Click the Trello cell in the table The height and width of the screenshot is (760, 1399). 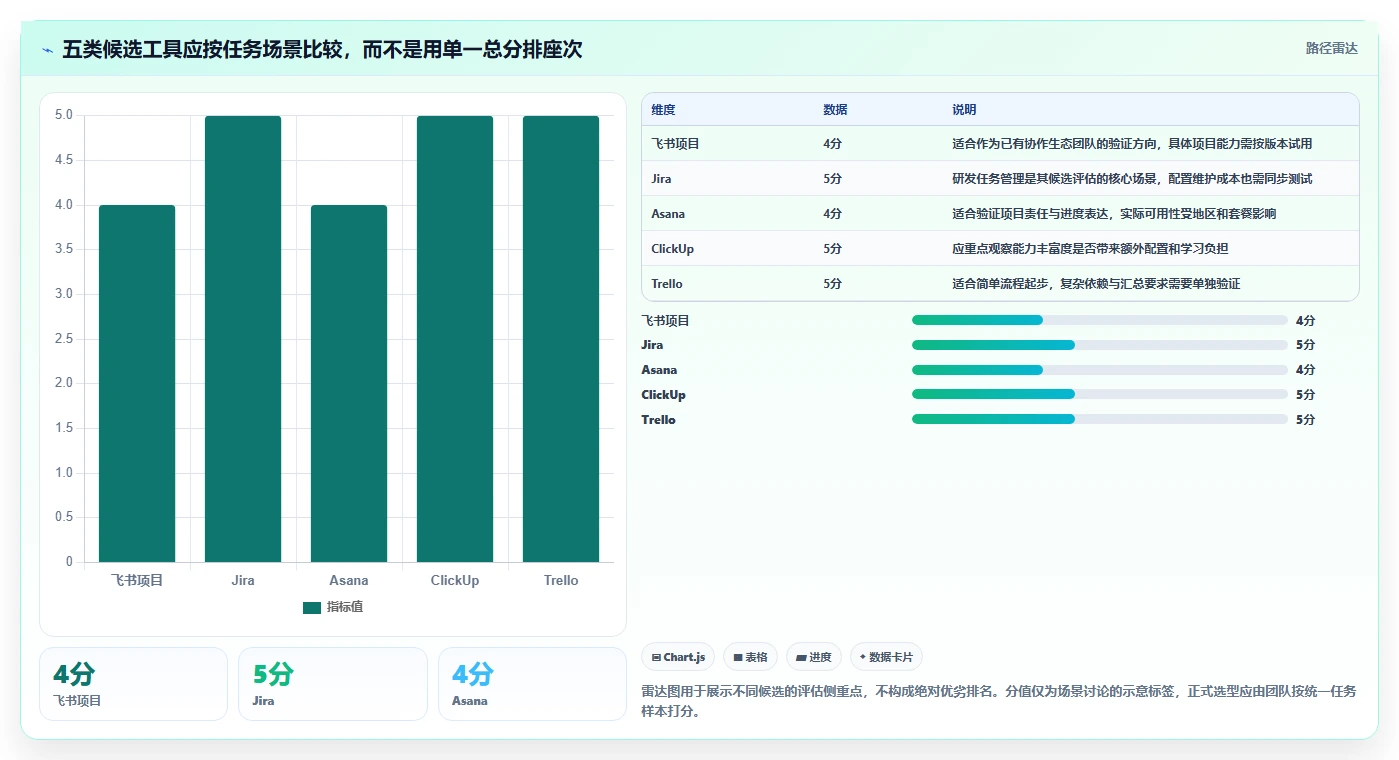(x=666, y=284)
